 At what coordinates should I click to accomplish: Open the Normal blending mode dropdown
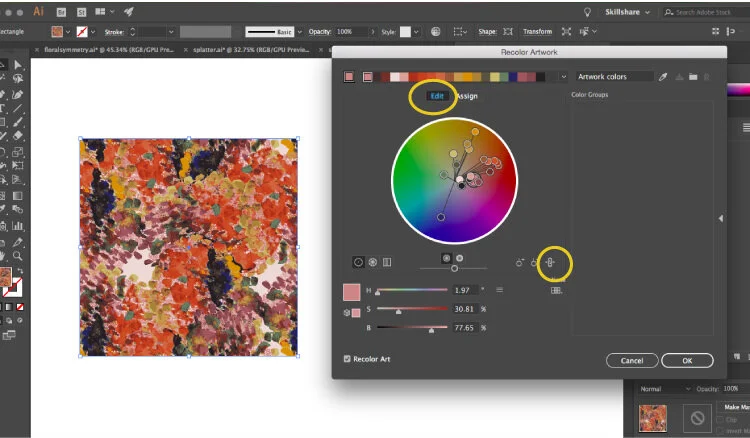[x=665, y=389]
